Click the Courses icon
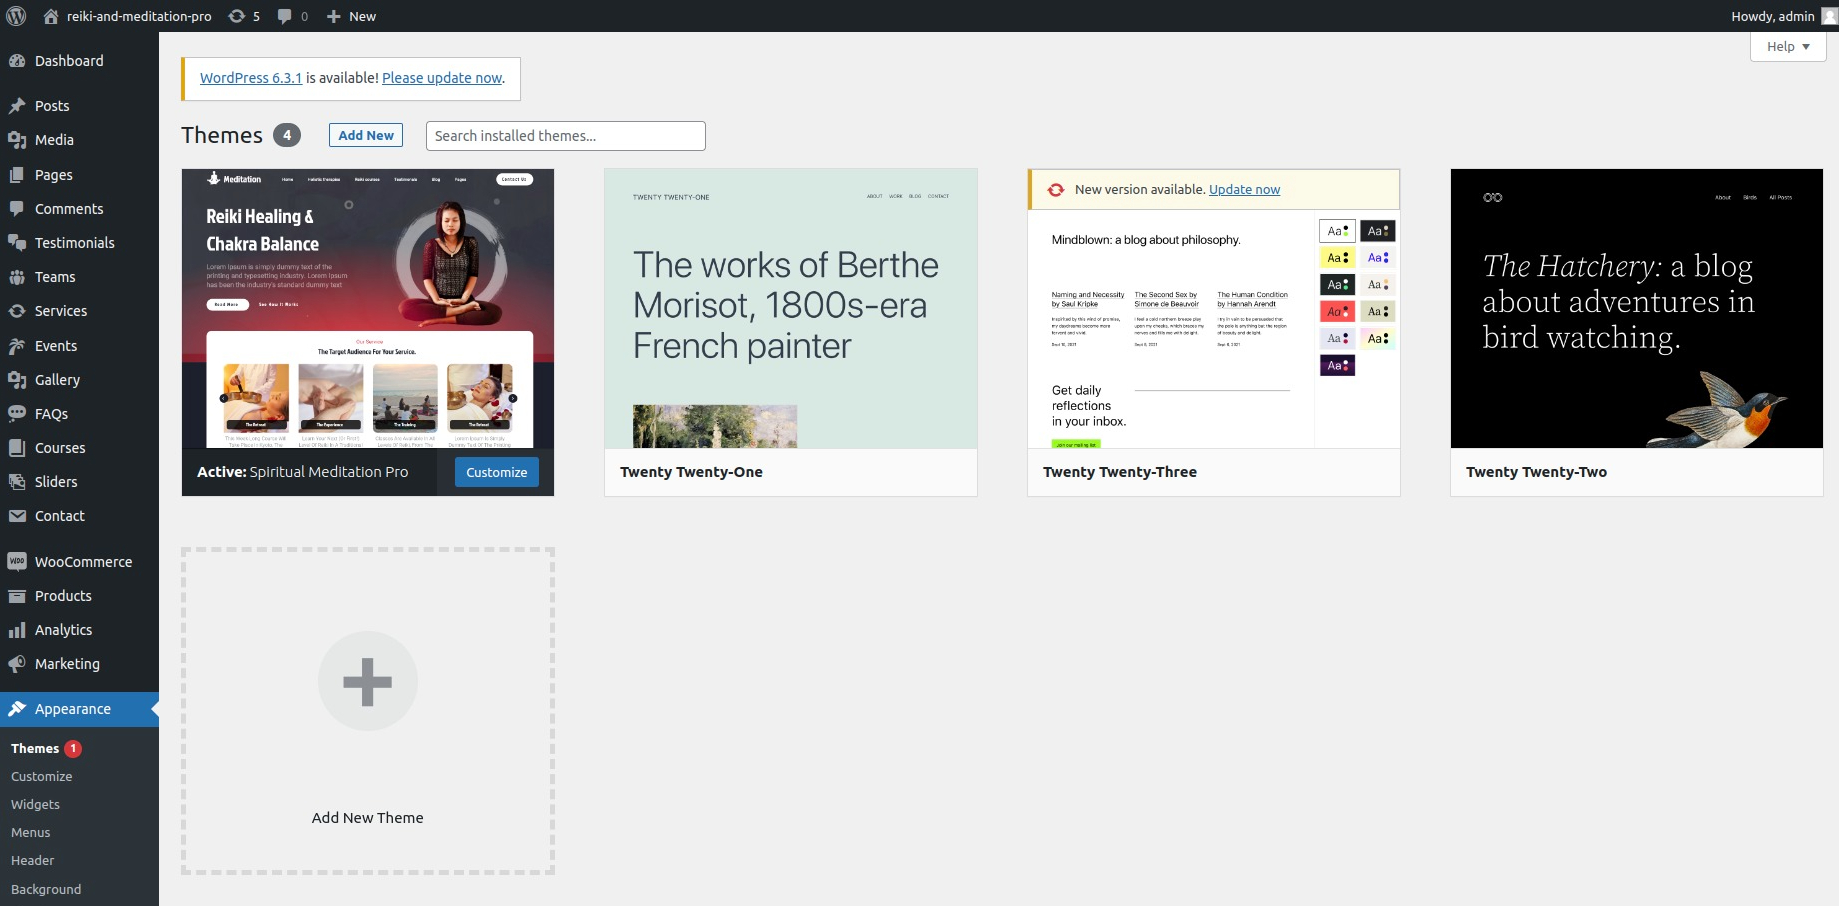The width and height of the screenshot is (1839, 906). click(17, 448)
